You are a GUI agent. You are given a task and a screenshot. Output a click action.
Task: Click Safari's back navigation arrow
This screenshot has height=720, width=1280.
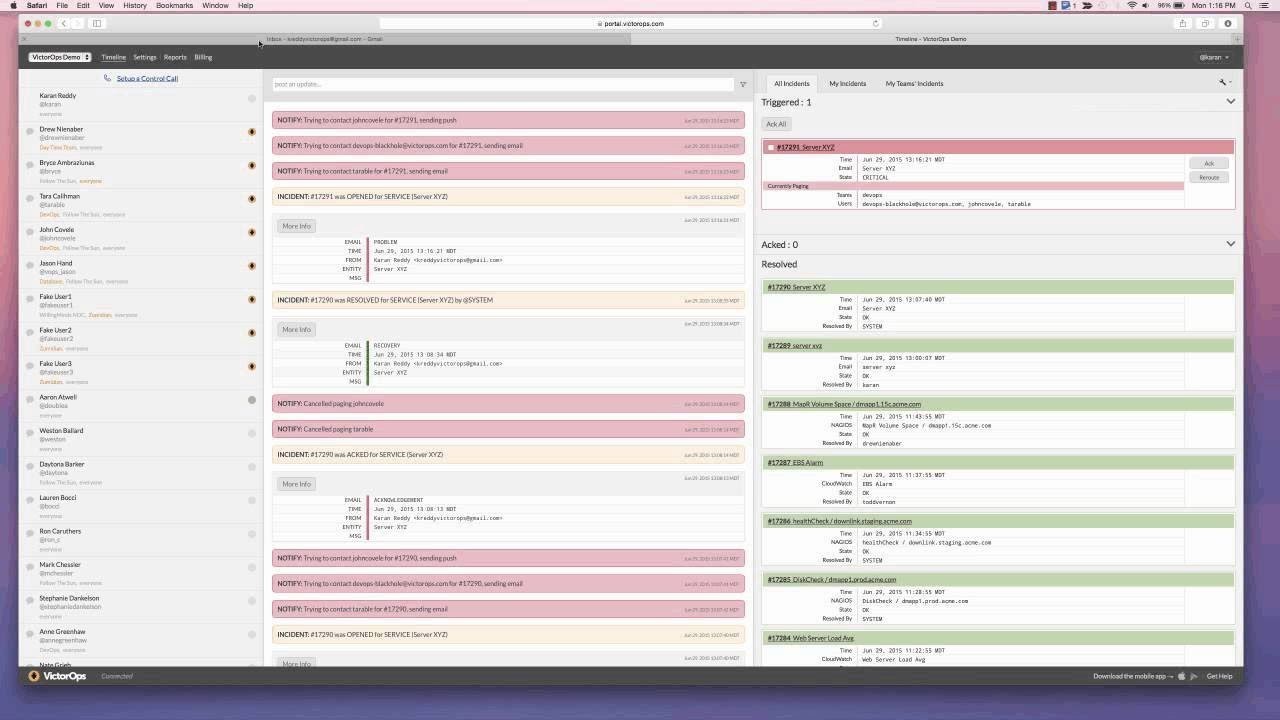tap(63, 23)
